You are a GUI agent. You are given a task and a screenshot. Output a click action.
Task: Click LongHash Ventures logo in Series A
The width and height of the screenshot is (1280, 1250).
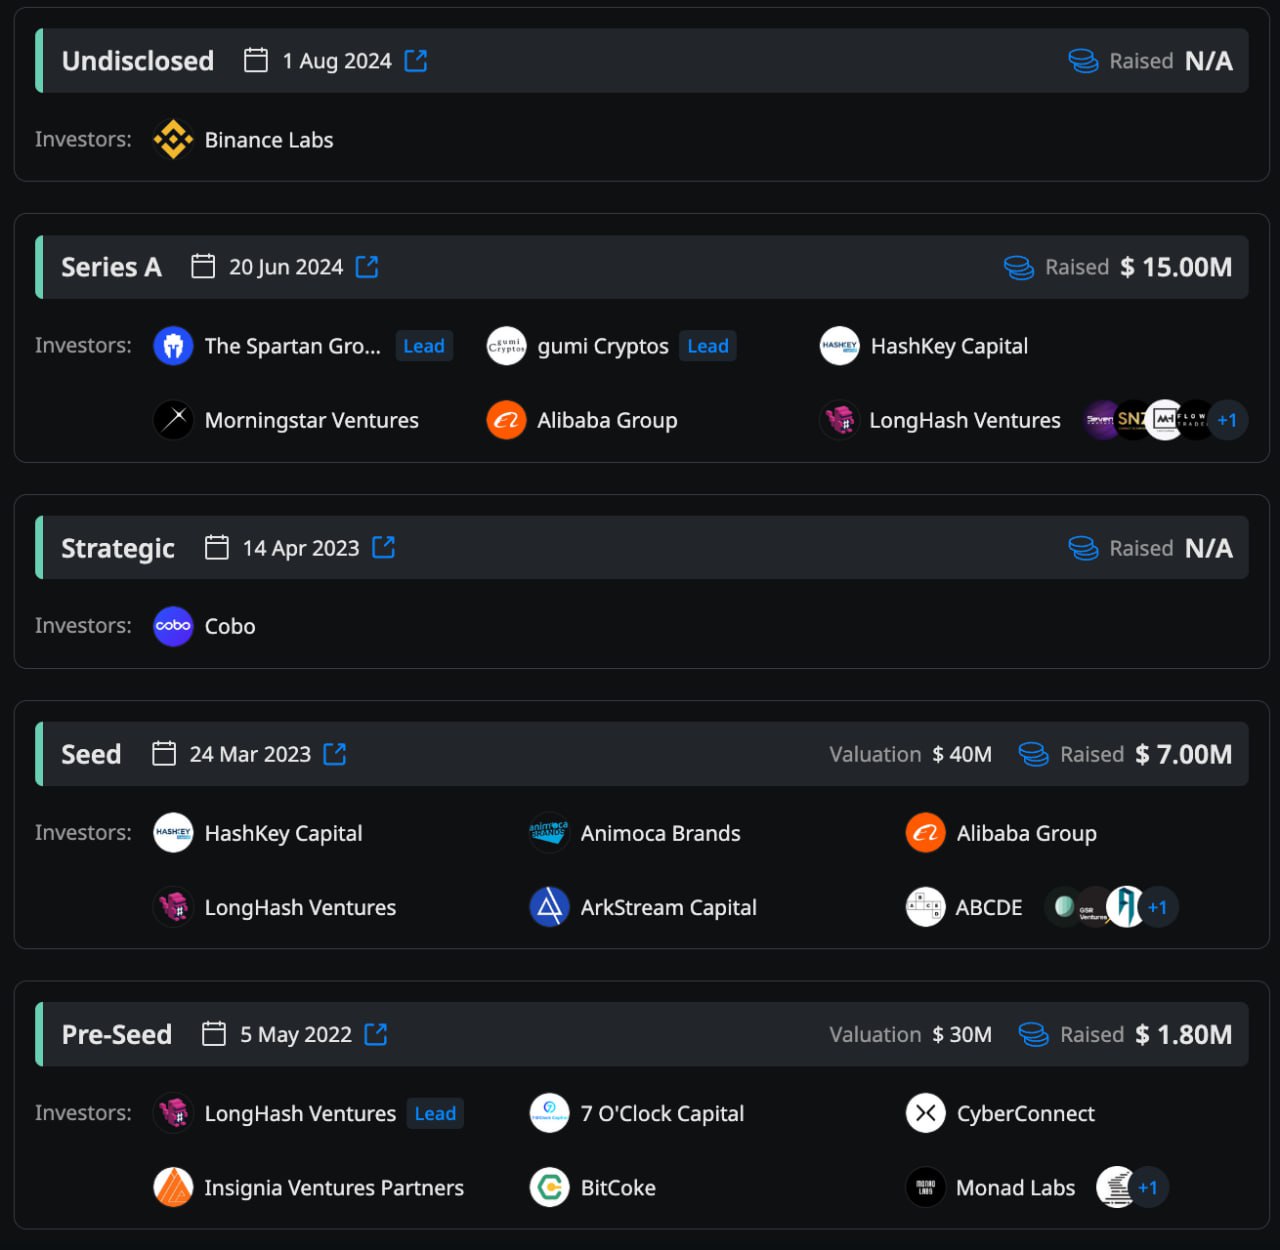click(839, 420)
